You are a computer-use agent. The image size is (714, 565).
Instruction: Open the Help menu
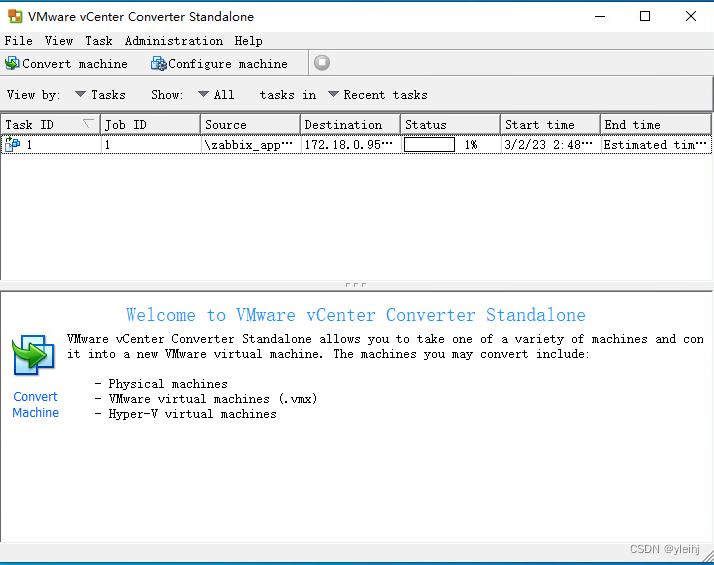click(x=249, y=41)
